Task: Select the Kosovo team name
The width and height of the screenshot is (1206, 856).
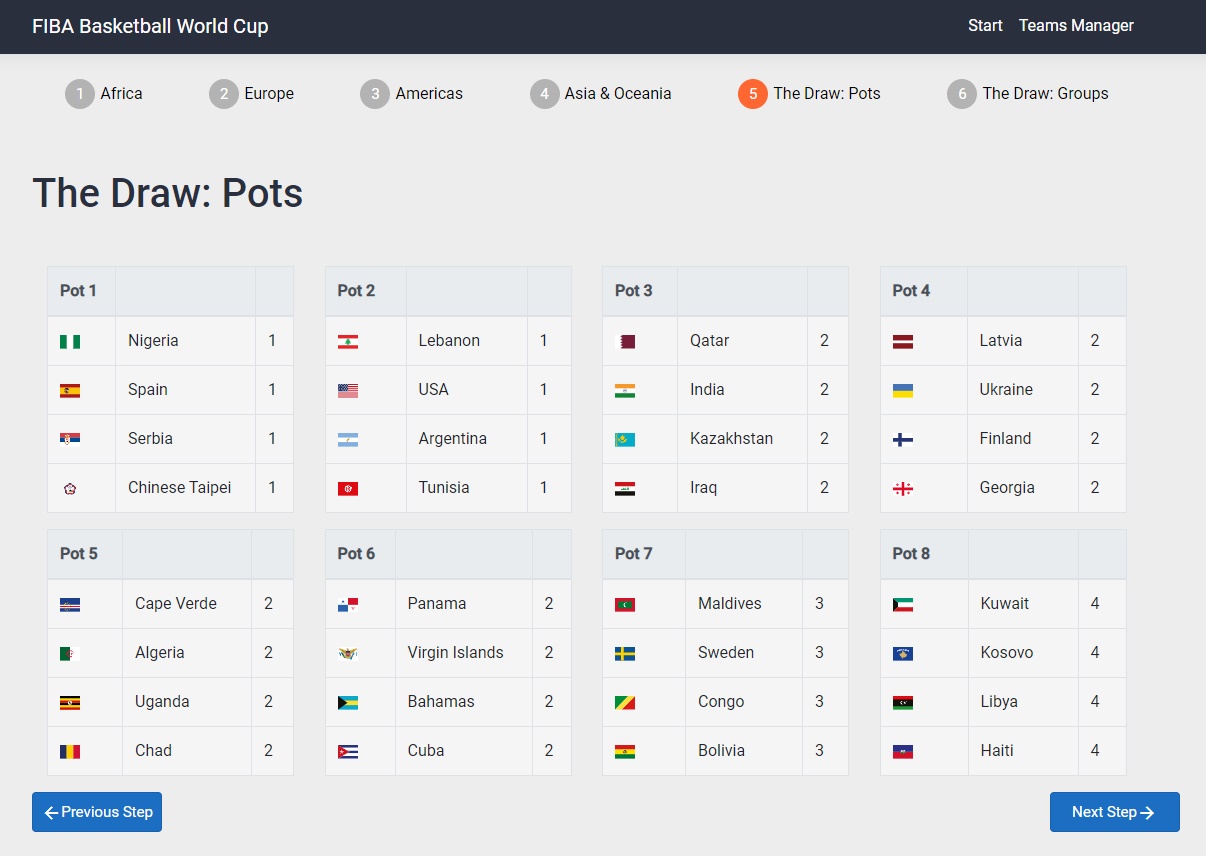Action: pos(1006,653)
